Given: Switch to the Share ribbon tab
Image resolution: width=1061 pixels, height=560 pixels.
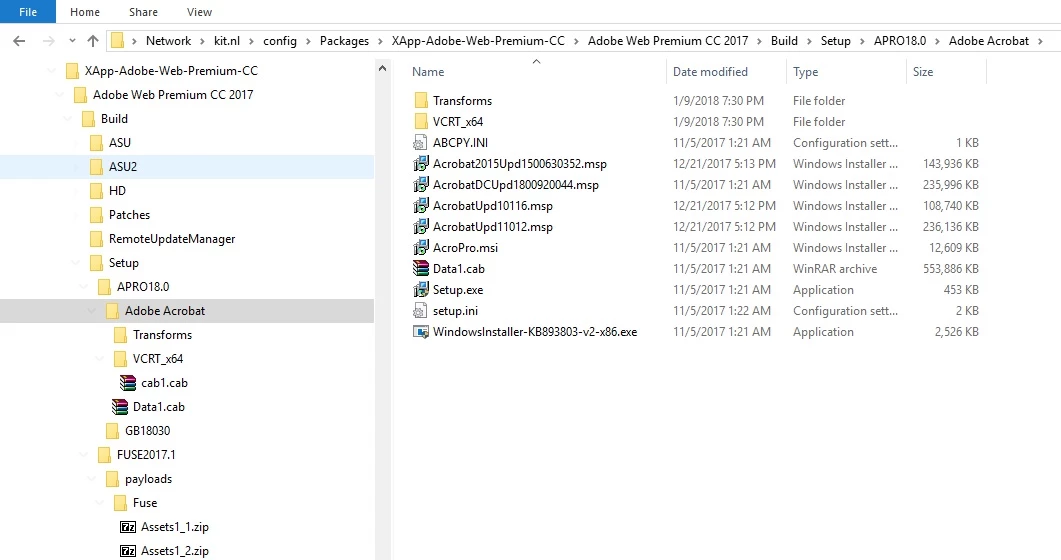Looking at the screenshot, I should click(x=143, y=11).
